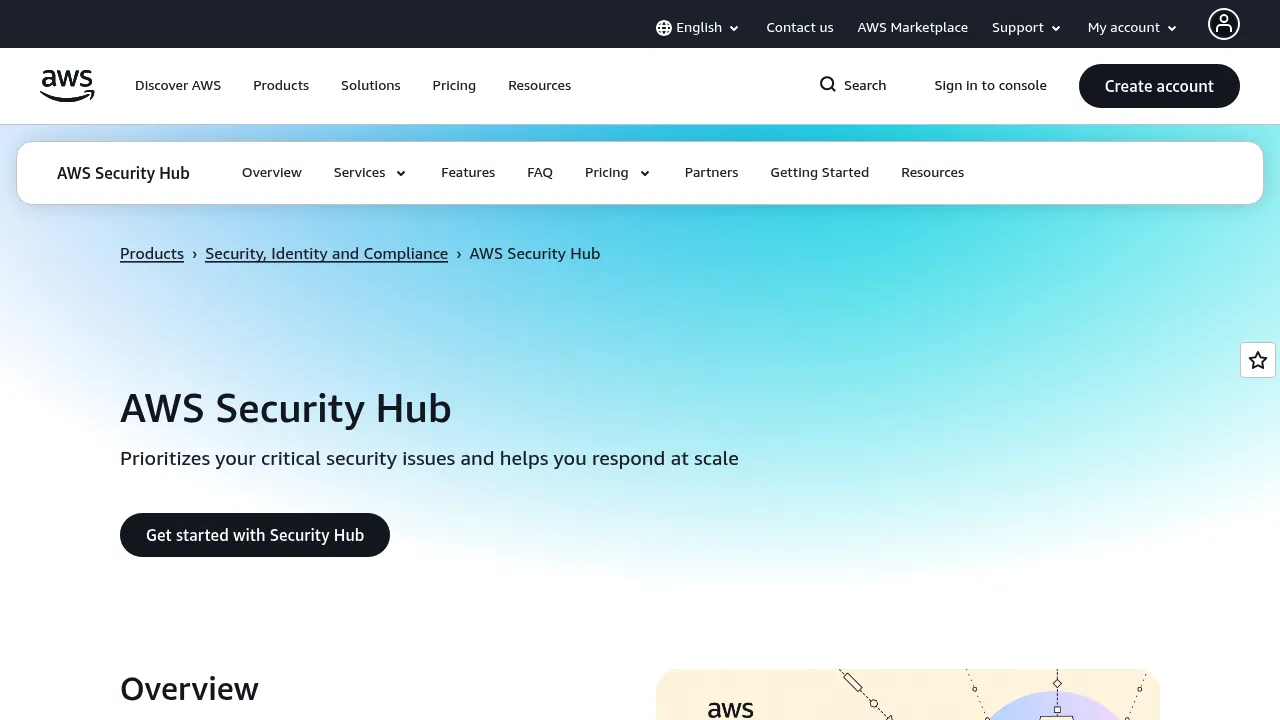Select the FAQ tab
The image size is (1280, 720).
tap(540, 173)
